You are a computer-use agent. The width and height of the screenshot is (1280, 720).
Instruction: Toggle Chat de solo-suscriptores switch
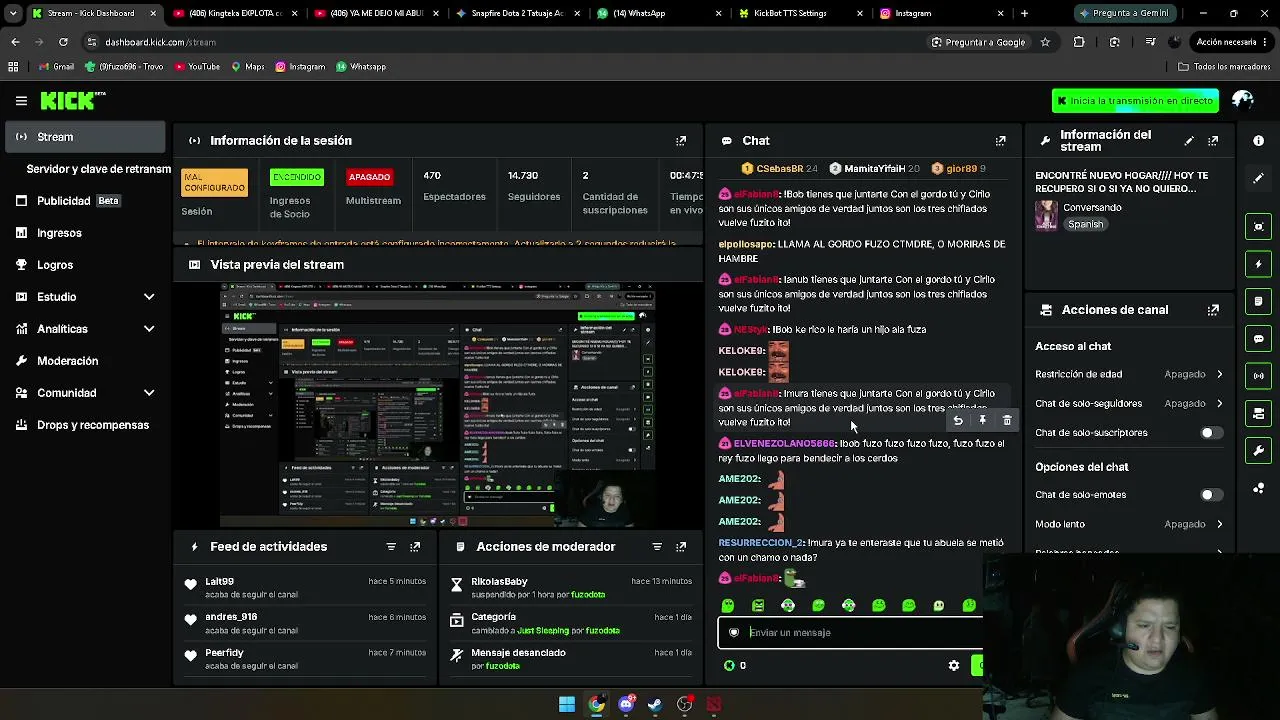click(x=1211, y=433)
